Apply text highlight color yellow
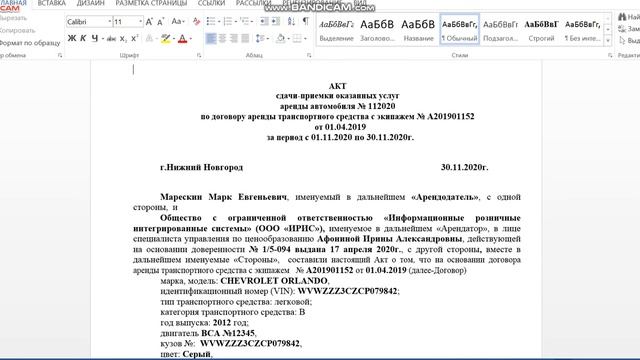 [165, 39]
